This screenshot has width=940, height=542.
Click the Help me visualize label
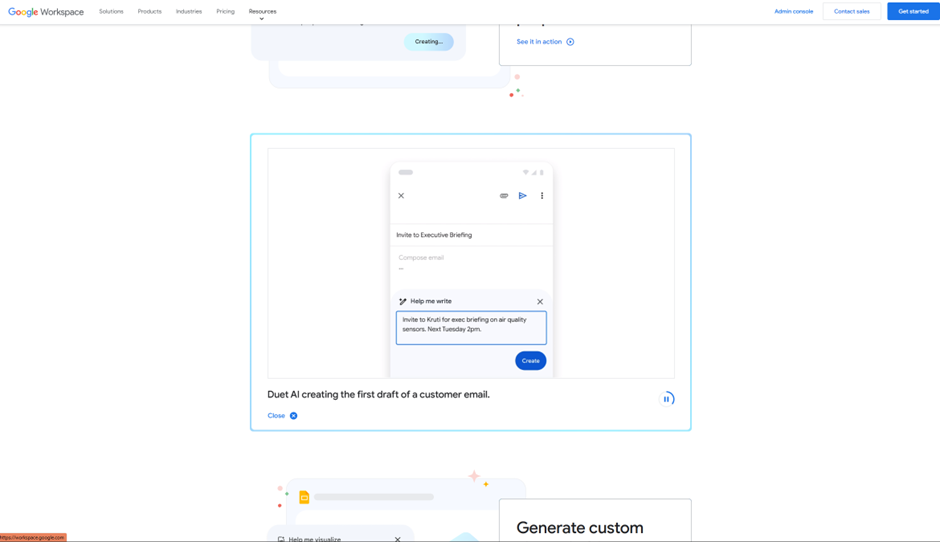pos(314,539)
